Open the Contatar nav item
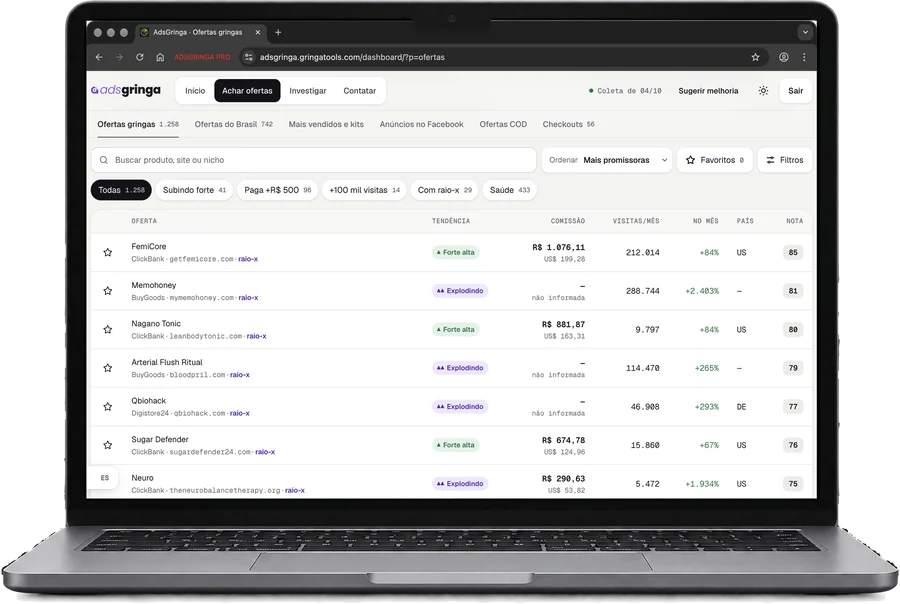900x604 pixels. [x=360, y=91]
